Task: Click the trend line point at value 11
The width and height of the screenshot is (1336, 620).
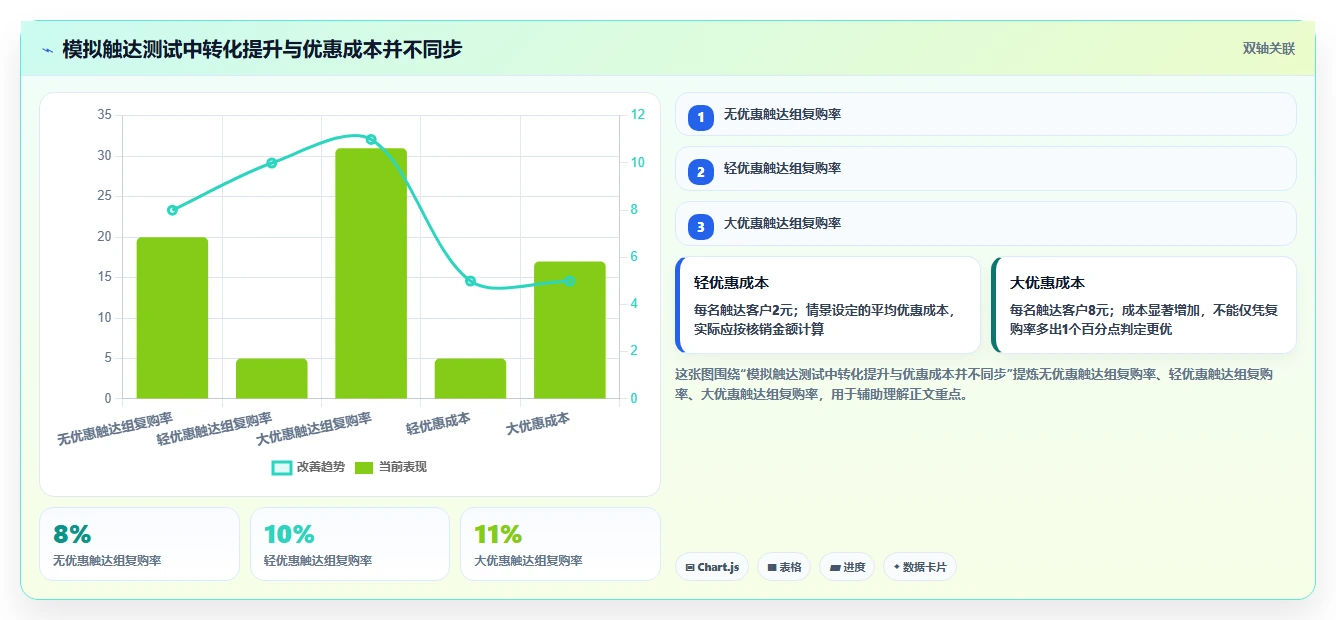Action: 371,139
